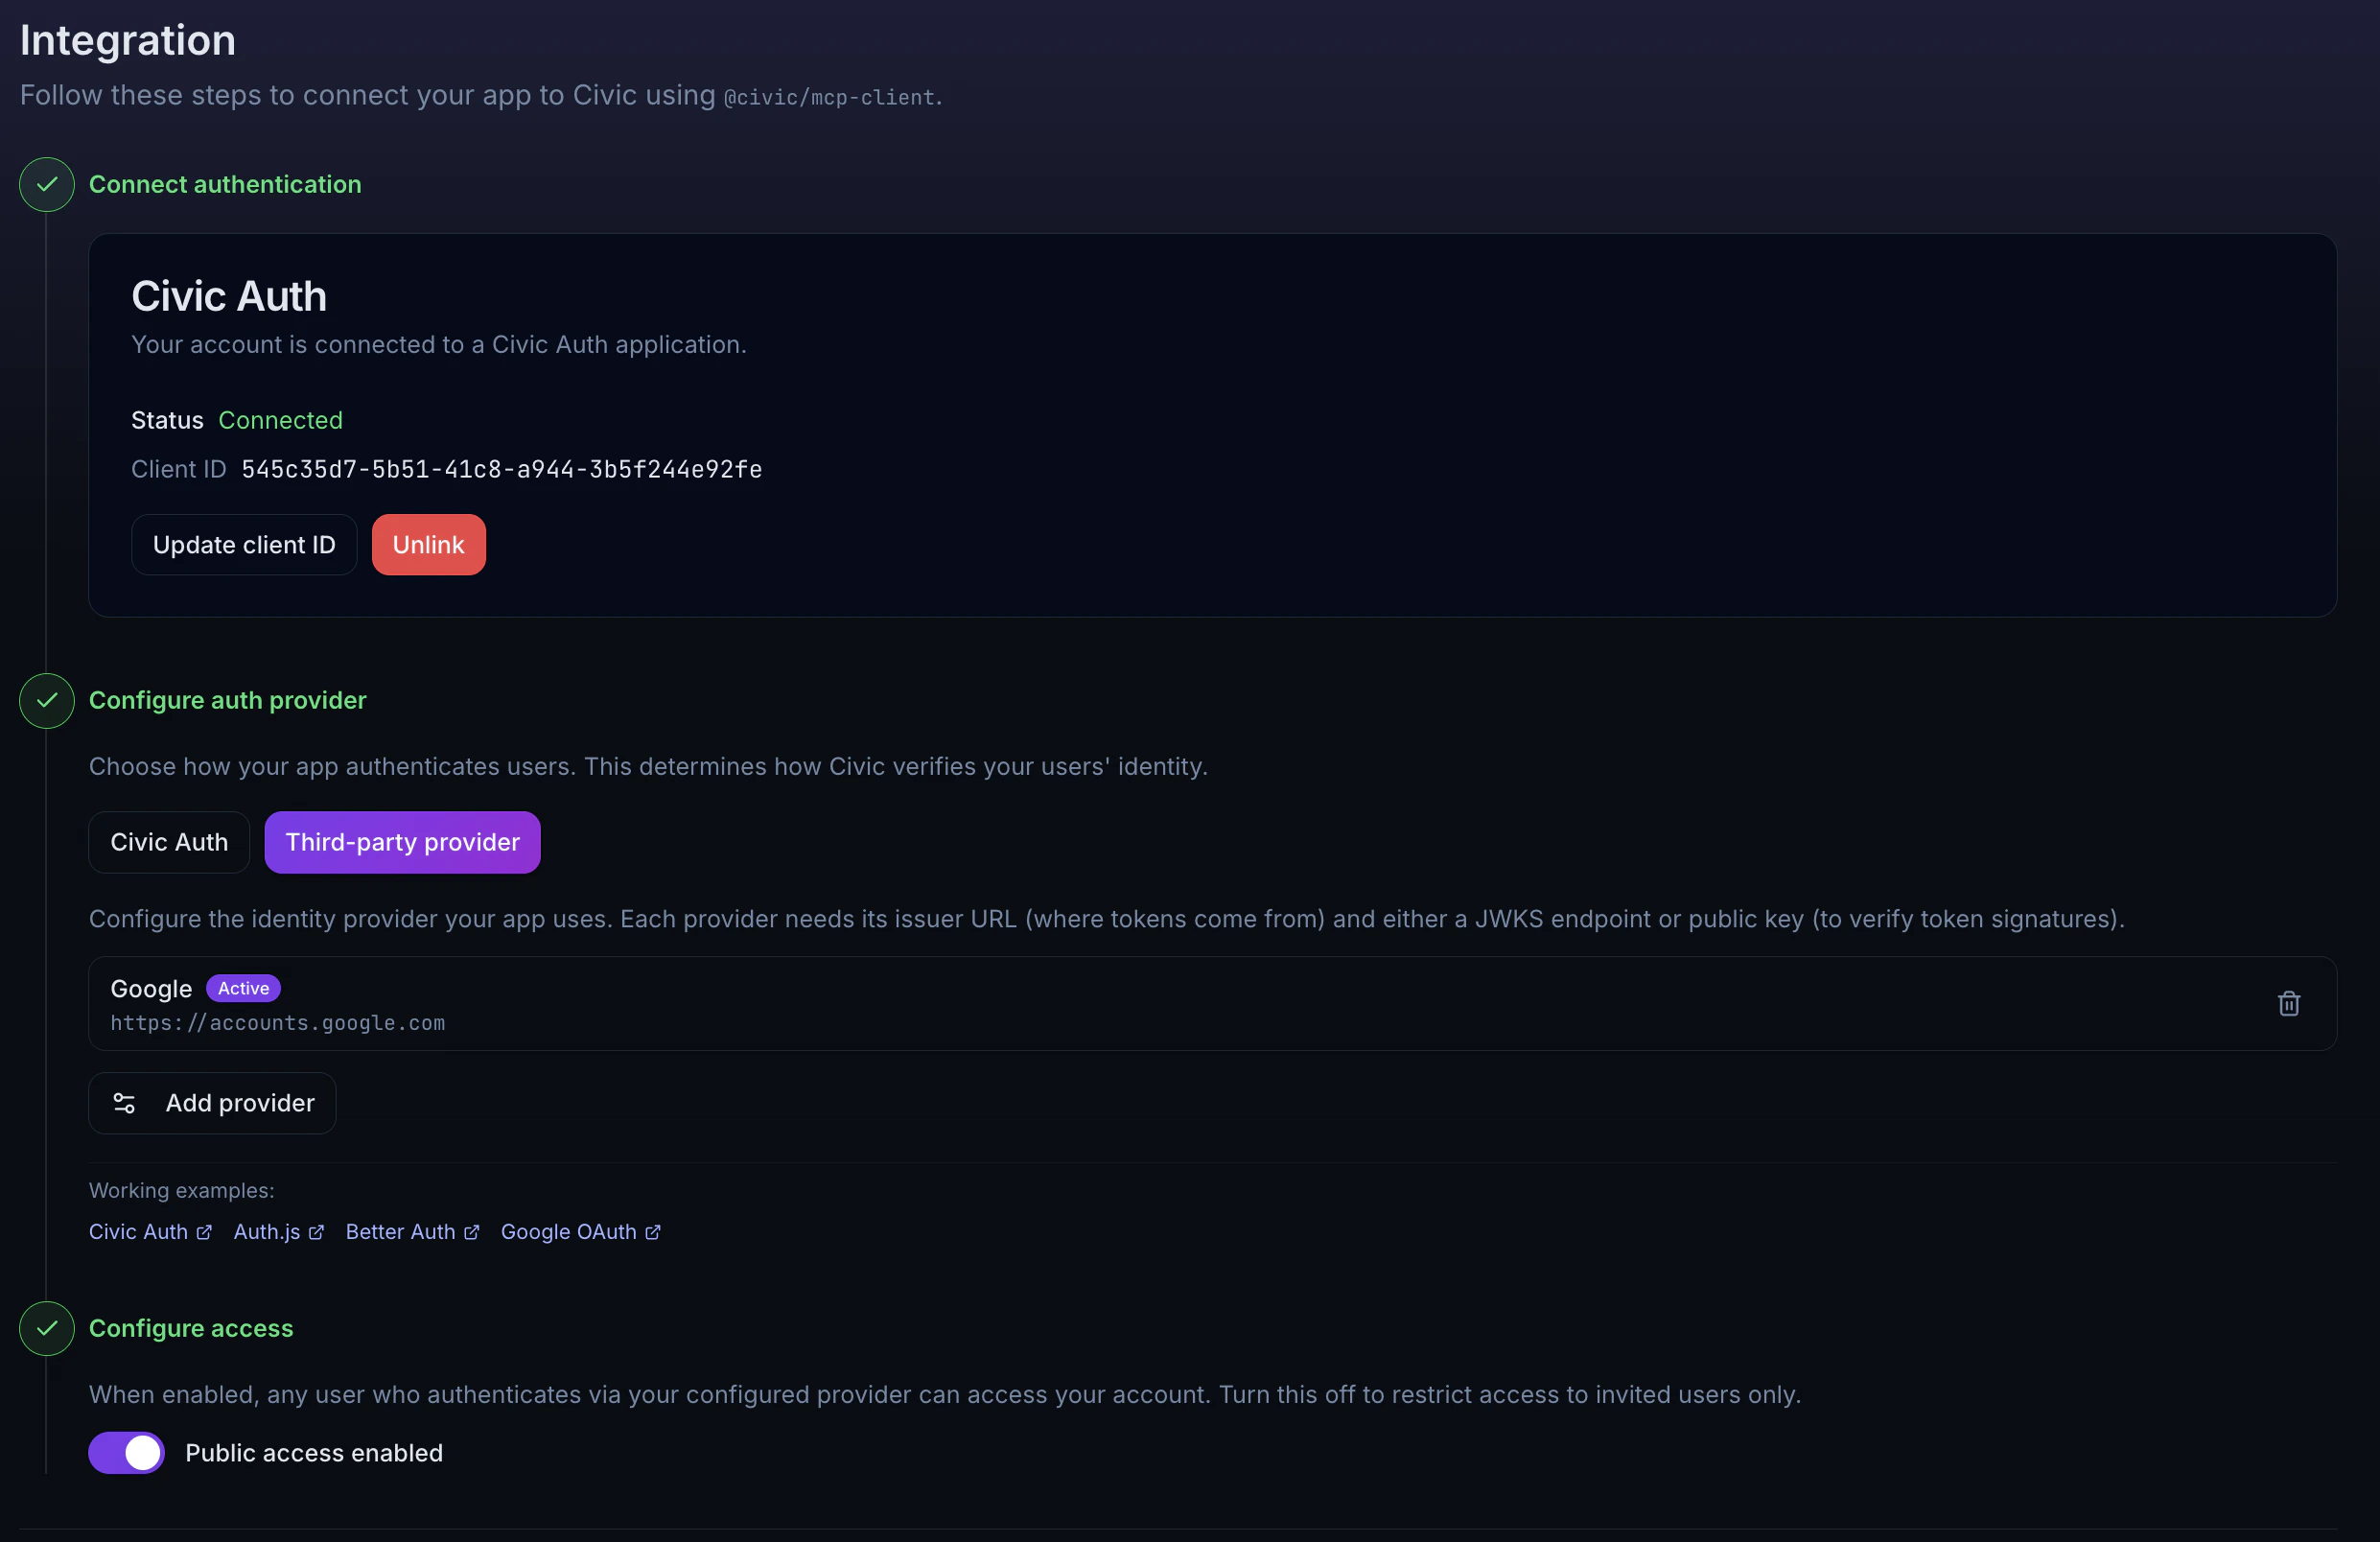Disable the Public access enabled toggle
This screenshot has height=1542, width=2380.
point(126,1453)
